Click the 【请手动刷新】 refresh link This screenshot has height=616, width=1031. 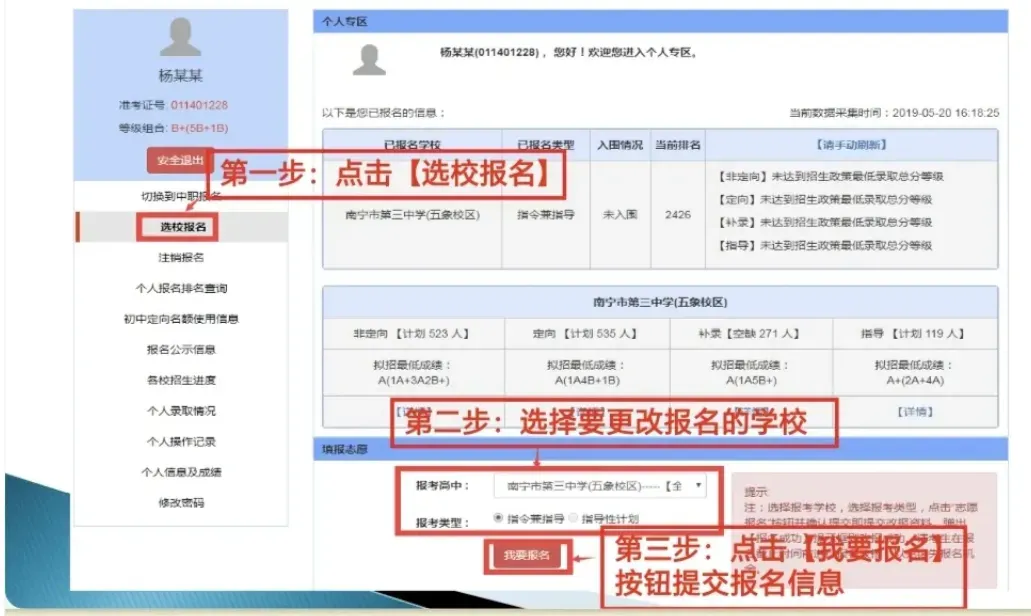pos(851,145)
